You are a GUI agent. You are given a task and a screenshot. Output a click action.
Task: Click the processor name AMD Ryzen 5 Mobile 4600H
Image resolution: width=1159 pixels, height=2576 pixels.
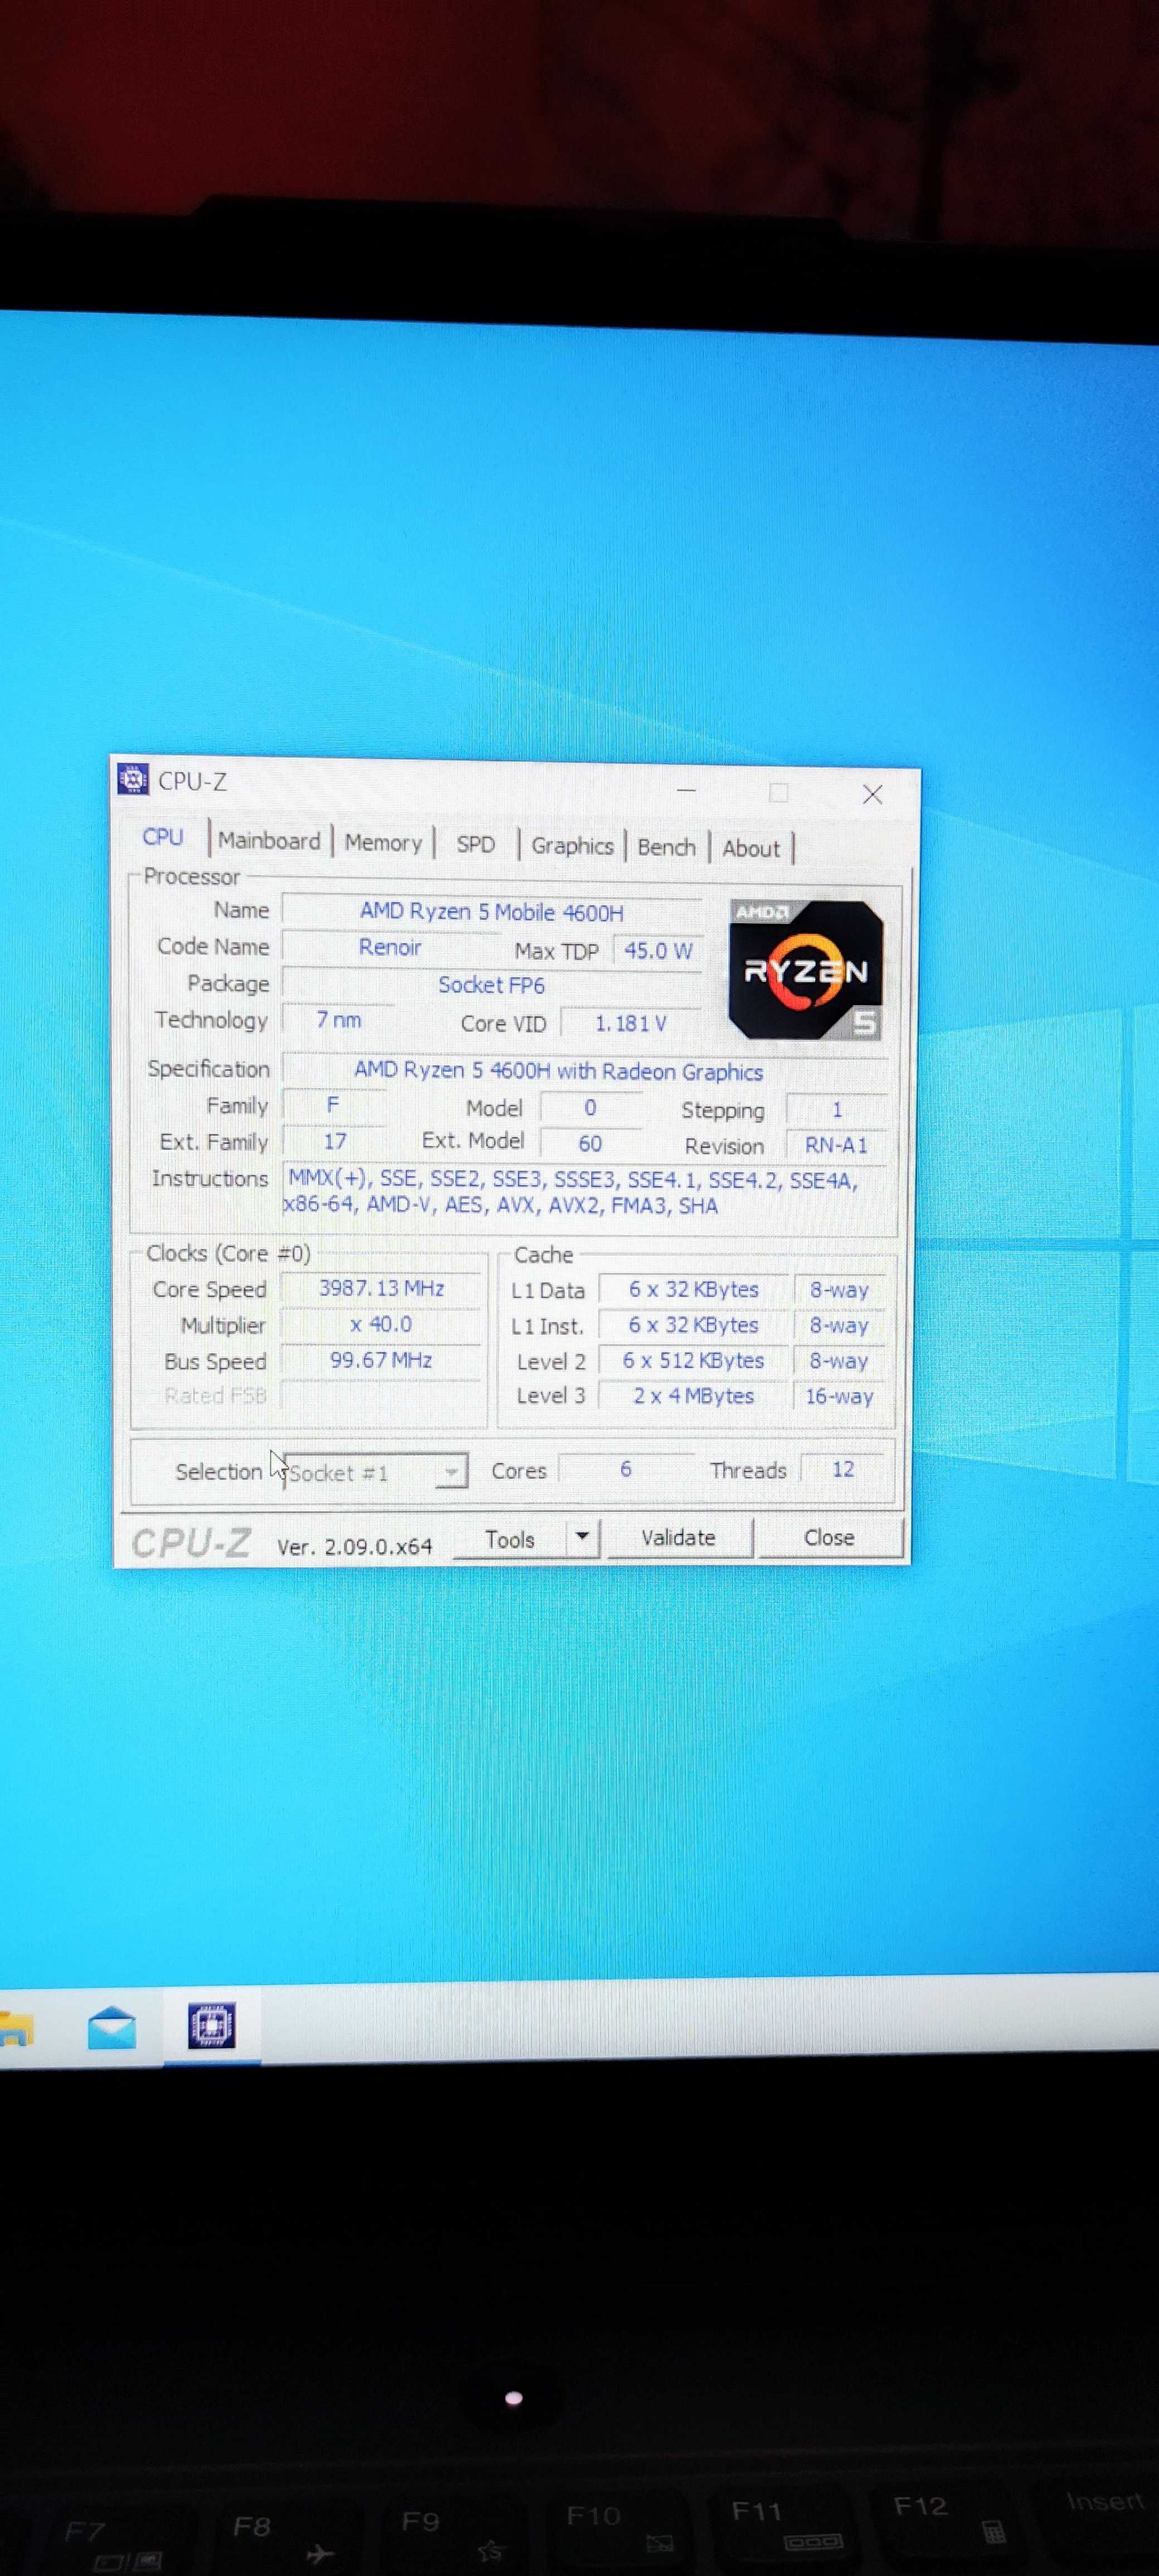pyautogui.click(x=491, y=912)
